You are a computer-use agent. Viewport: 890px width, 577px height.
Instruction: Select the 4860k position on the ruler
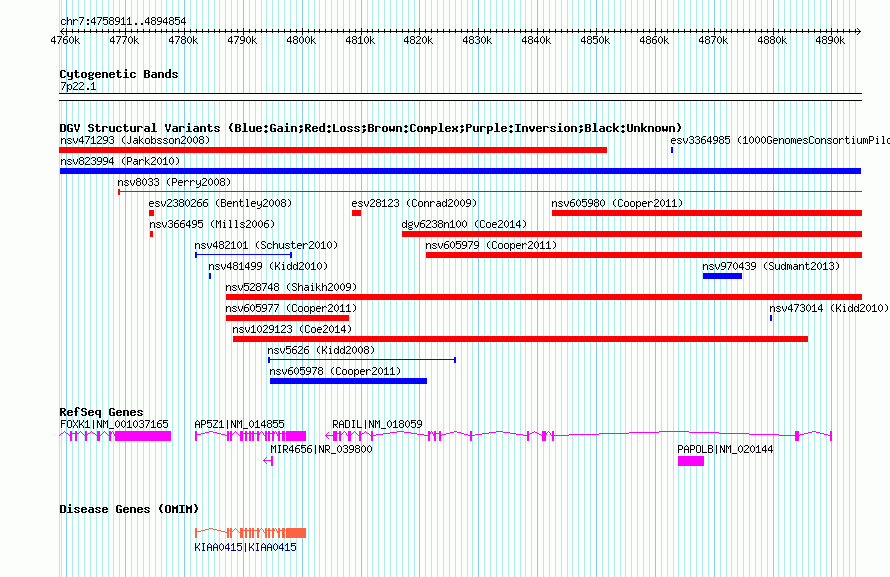pyautogui.click(x=654, y=41)
